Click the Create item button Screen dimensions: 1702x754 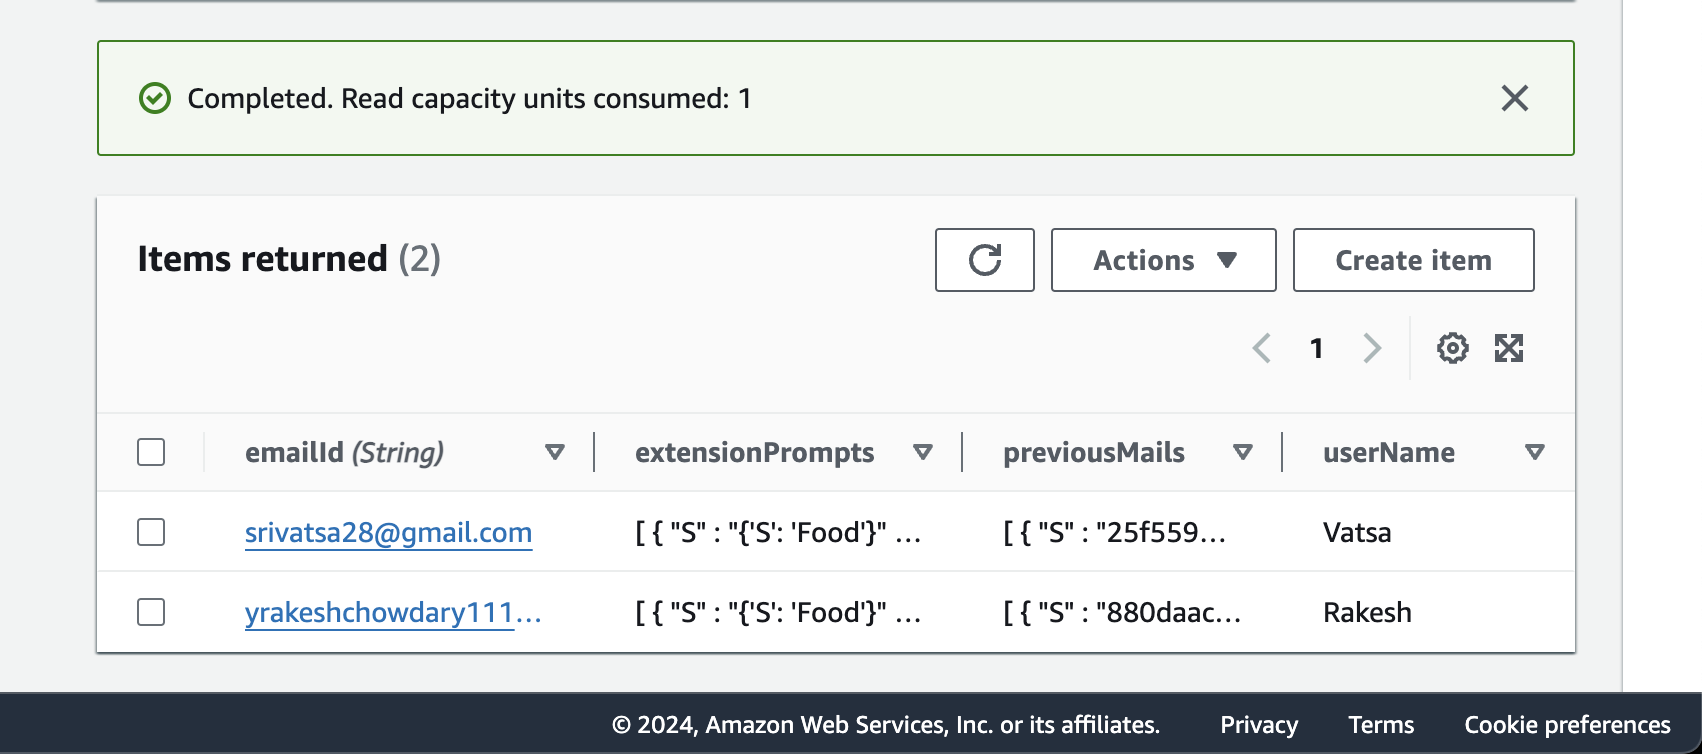coord(1413,260)
